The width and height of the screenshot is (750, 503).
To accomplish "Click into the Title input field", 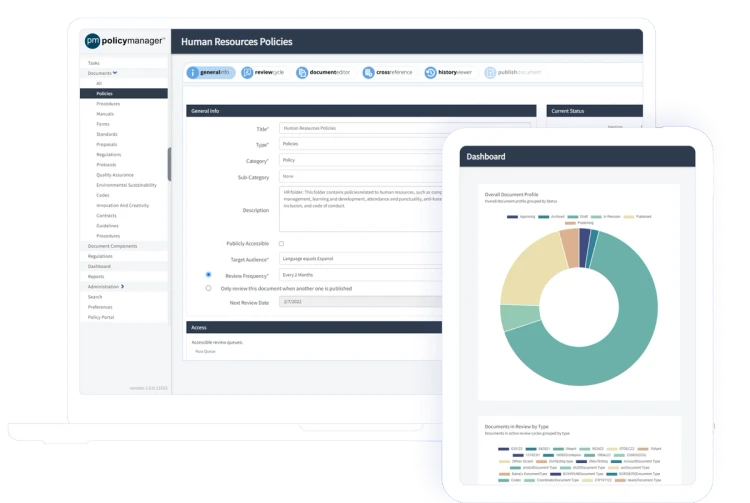I will point(405,128).
